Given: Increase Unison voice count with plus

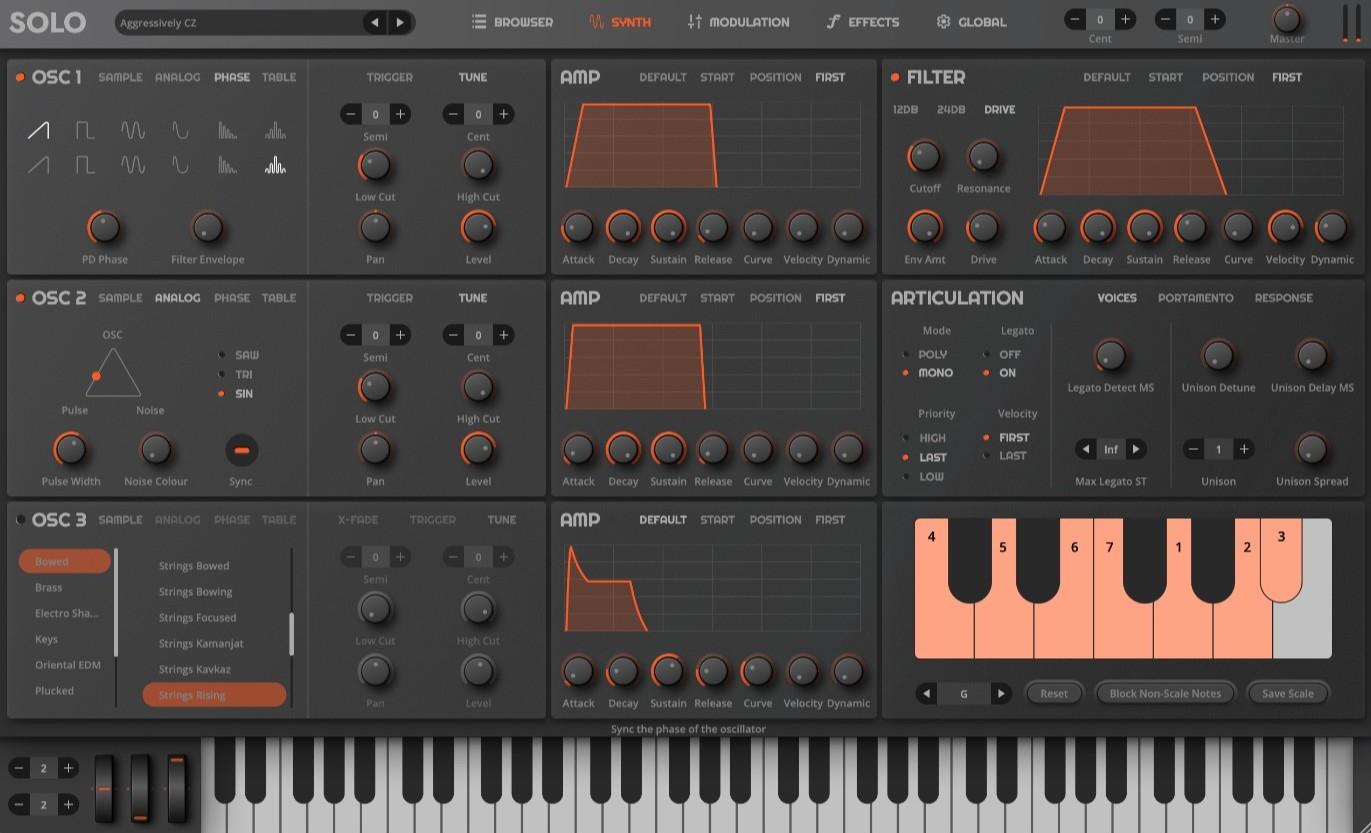Looking at the screenshot, I should point(1244,450).
